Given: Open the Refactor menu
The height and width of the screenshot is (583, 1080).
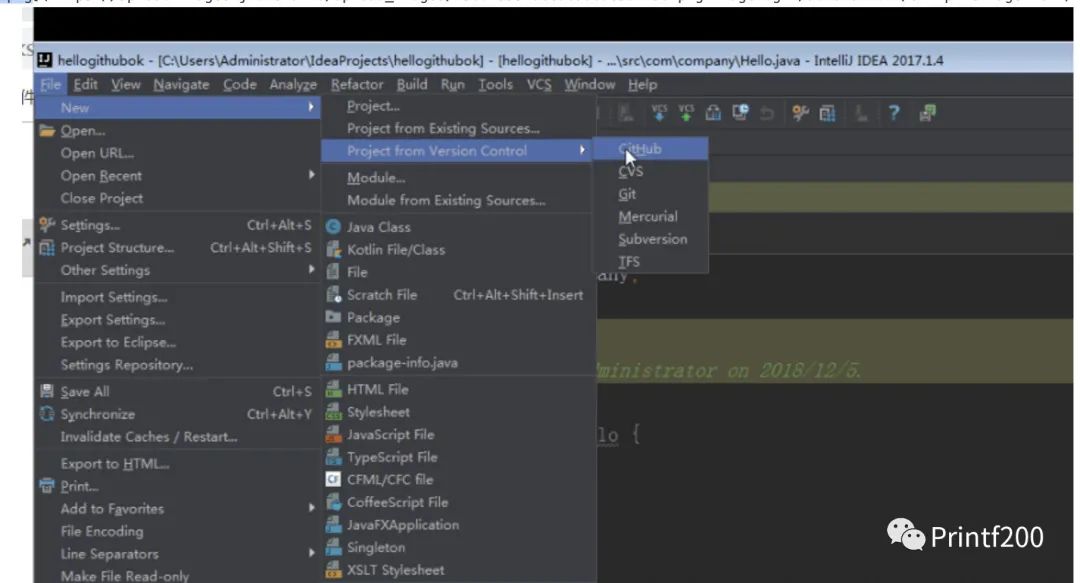Looking at the screenshot, I should (x=357, y=85).
